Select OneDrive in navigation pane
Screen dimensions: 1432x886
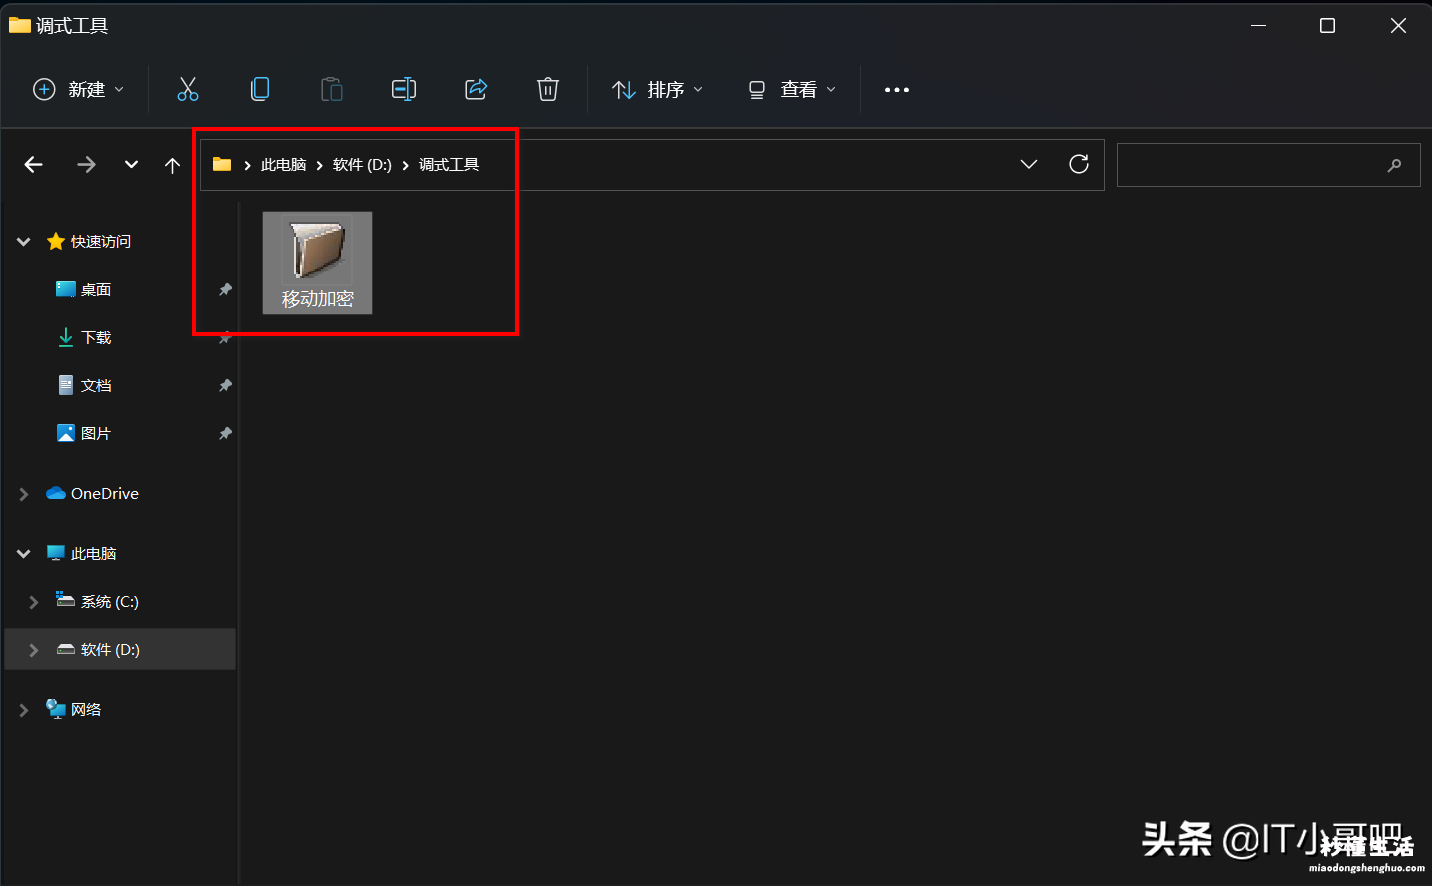(x=105, y=494)
